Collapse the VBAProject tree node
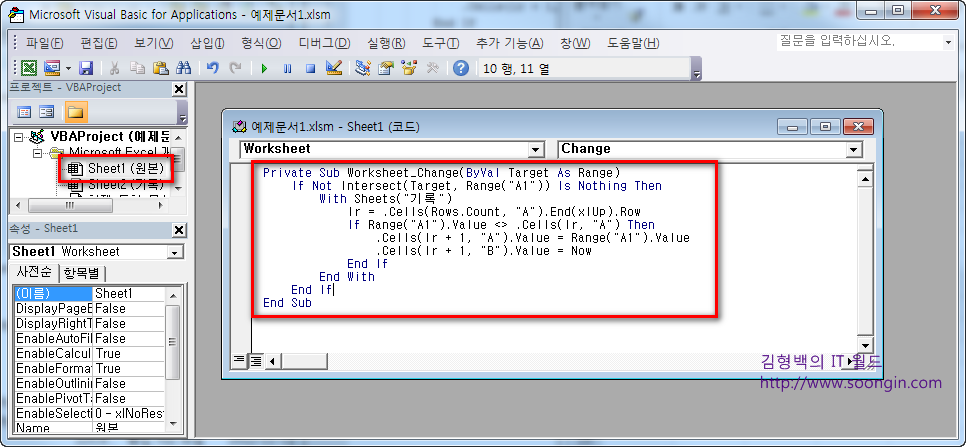966x447 pixels. pos(18,137)
